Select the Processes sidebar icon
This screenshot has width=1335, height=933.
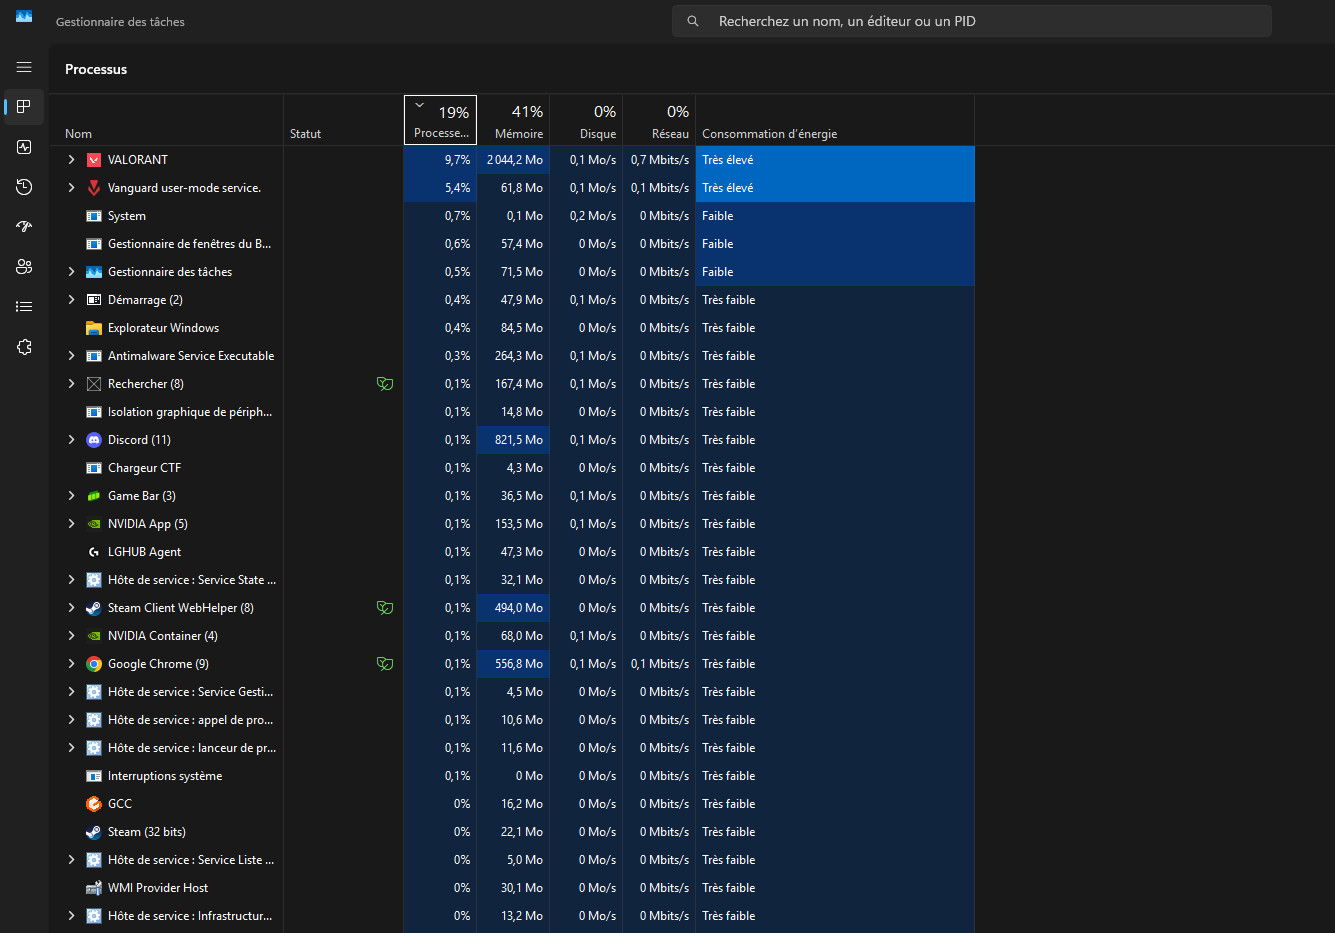point(24,107)
